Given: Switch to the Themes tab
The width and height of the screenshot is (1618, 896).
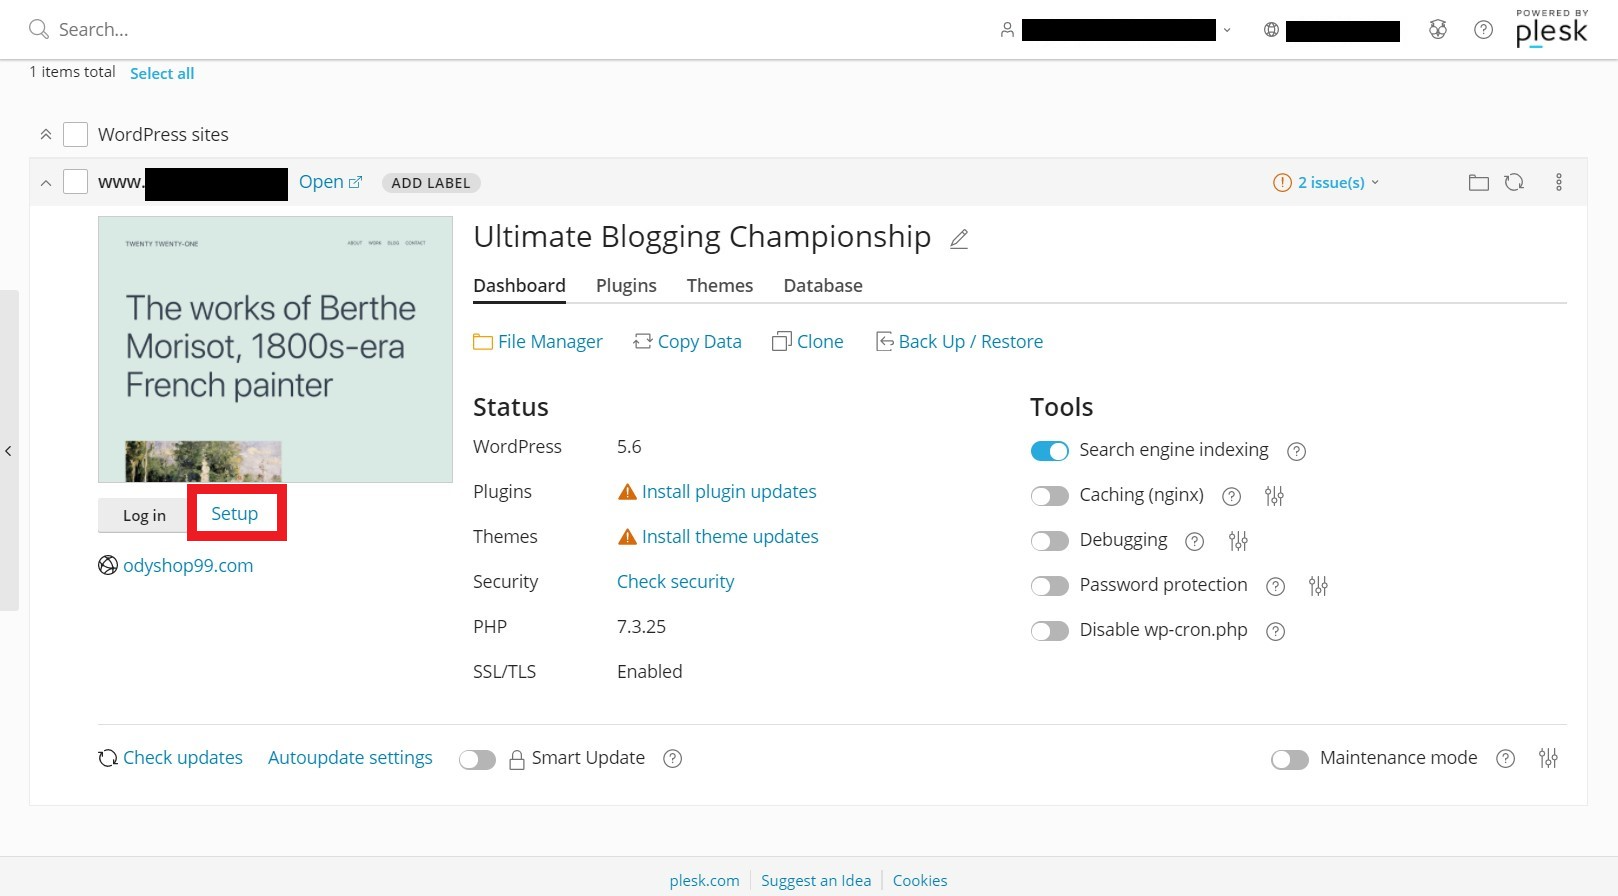Looking at the screenshot, I should (720, 286).
